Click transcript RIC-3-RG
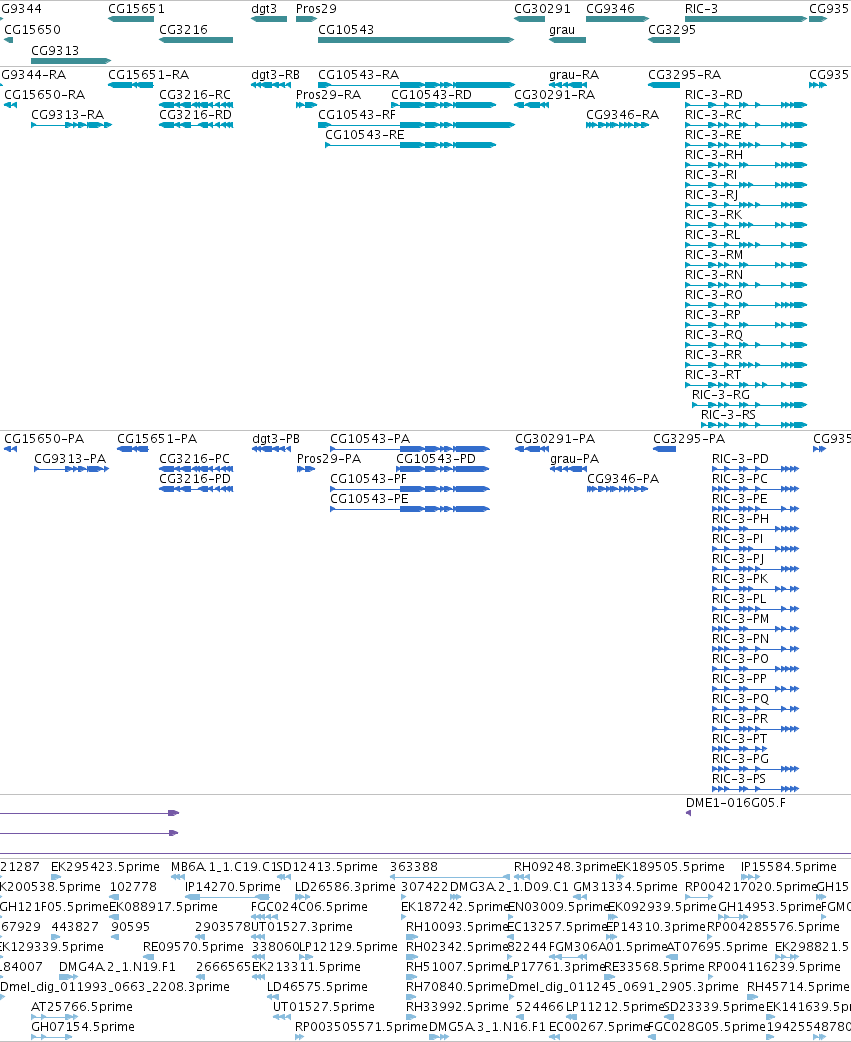Image resolution: width=851 pixels, height=1042 pixels. (x=721, y=395)
